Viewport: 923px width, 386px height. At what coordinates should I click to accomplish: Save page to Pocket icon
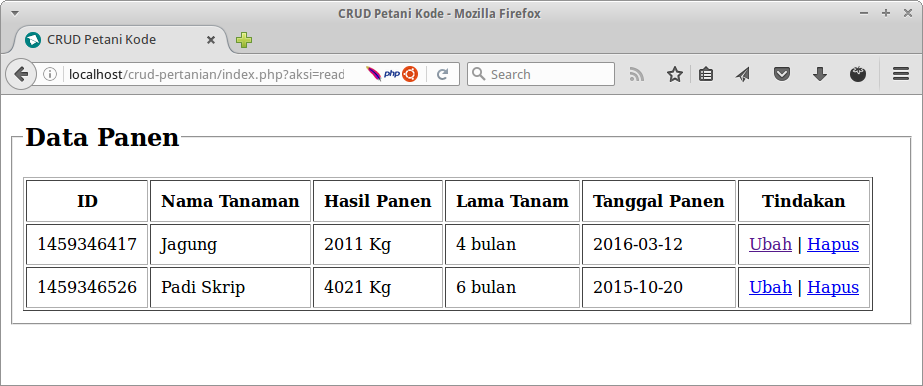point(781,74)
